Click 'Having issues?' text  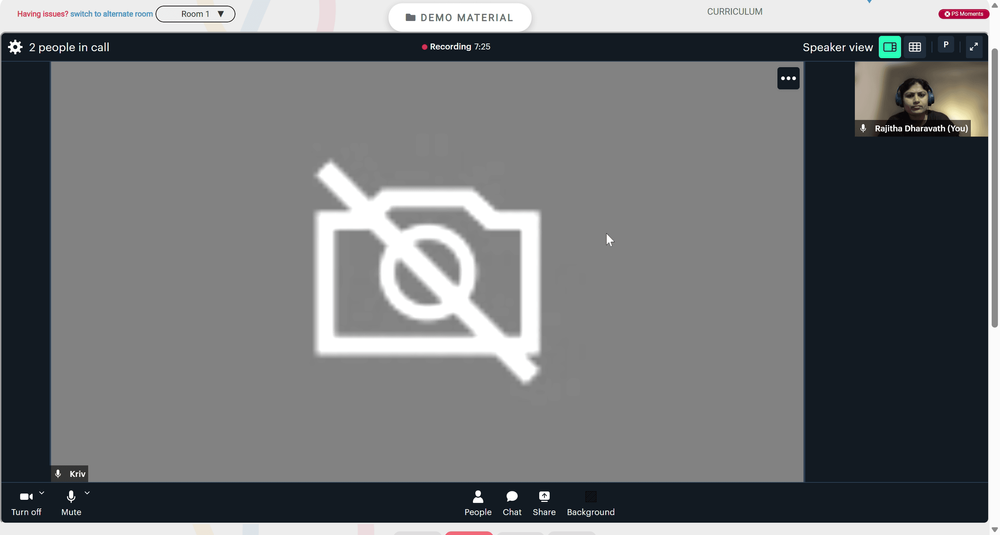43,14
